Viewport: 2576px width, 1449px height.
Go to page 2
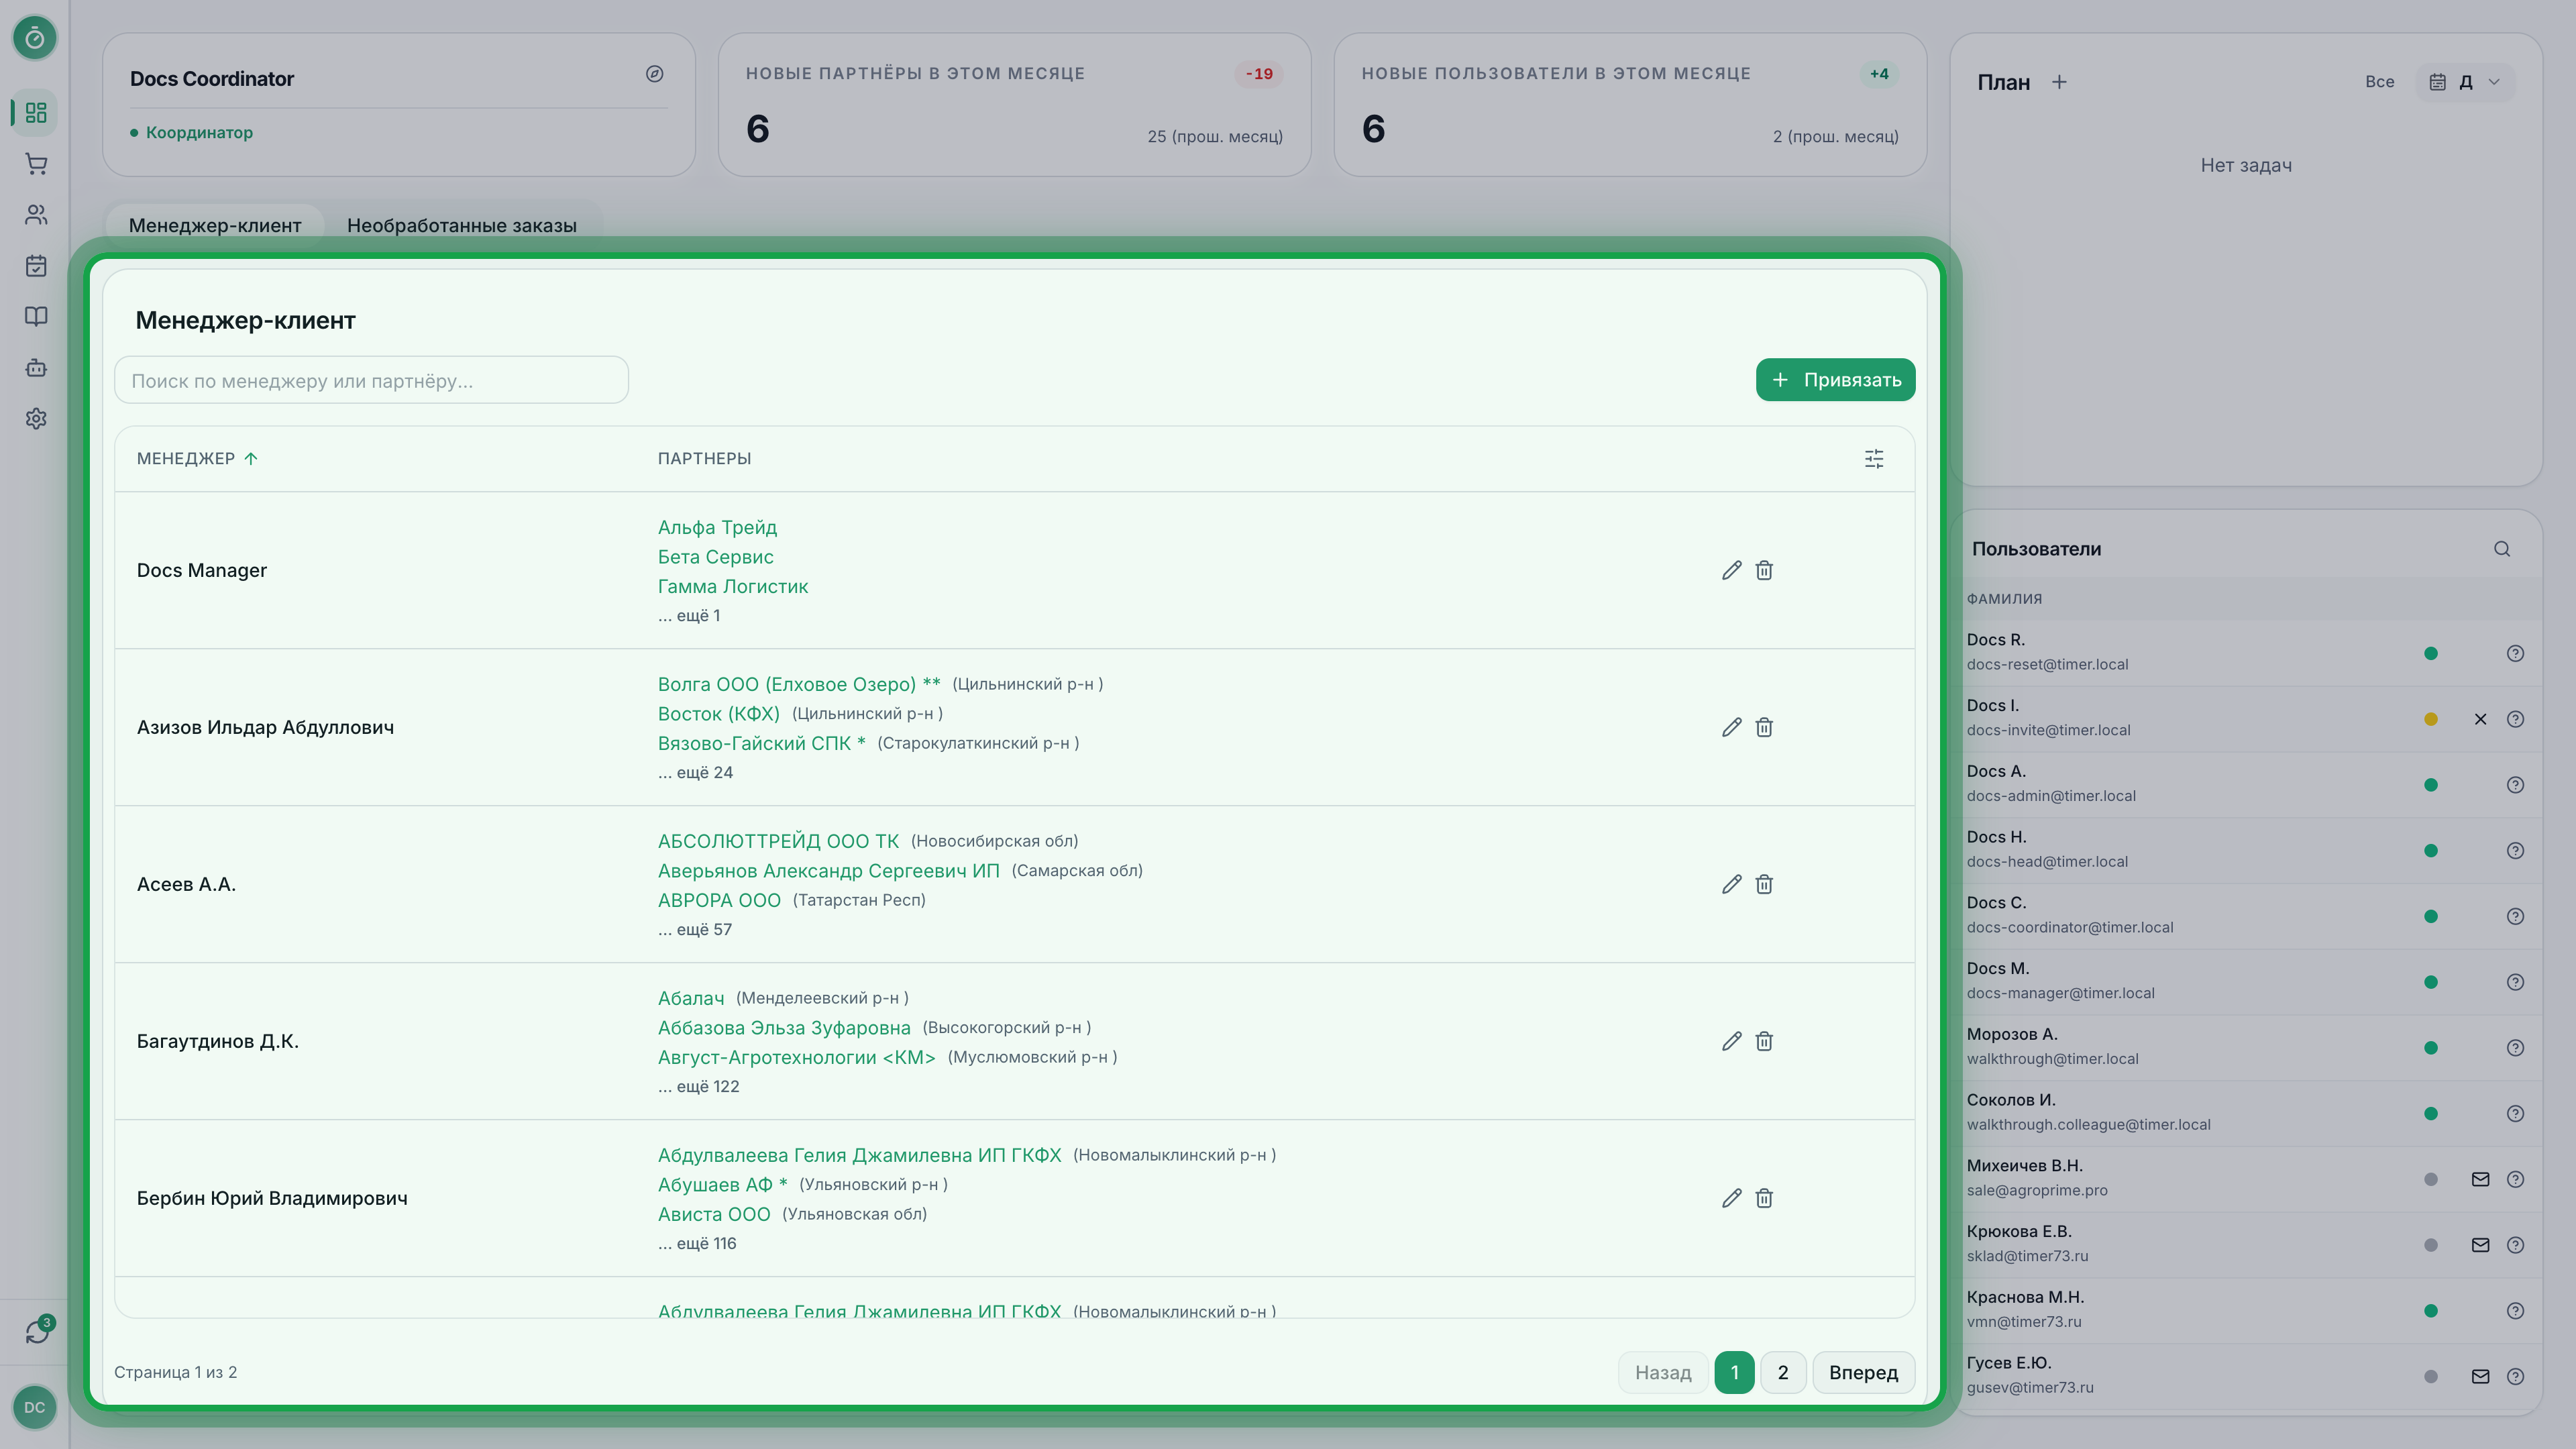pyautogui.click(x=1782, y=1372)
